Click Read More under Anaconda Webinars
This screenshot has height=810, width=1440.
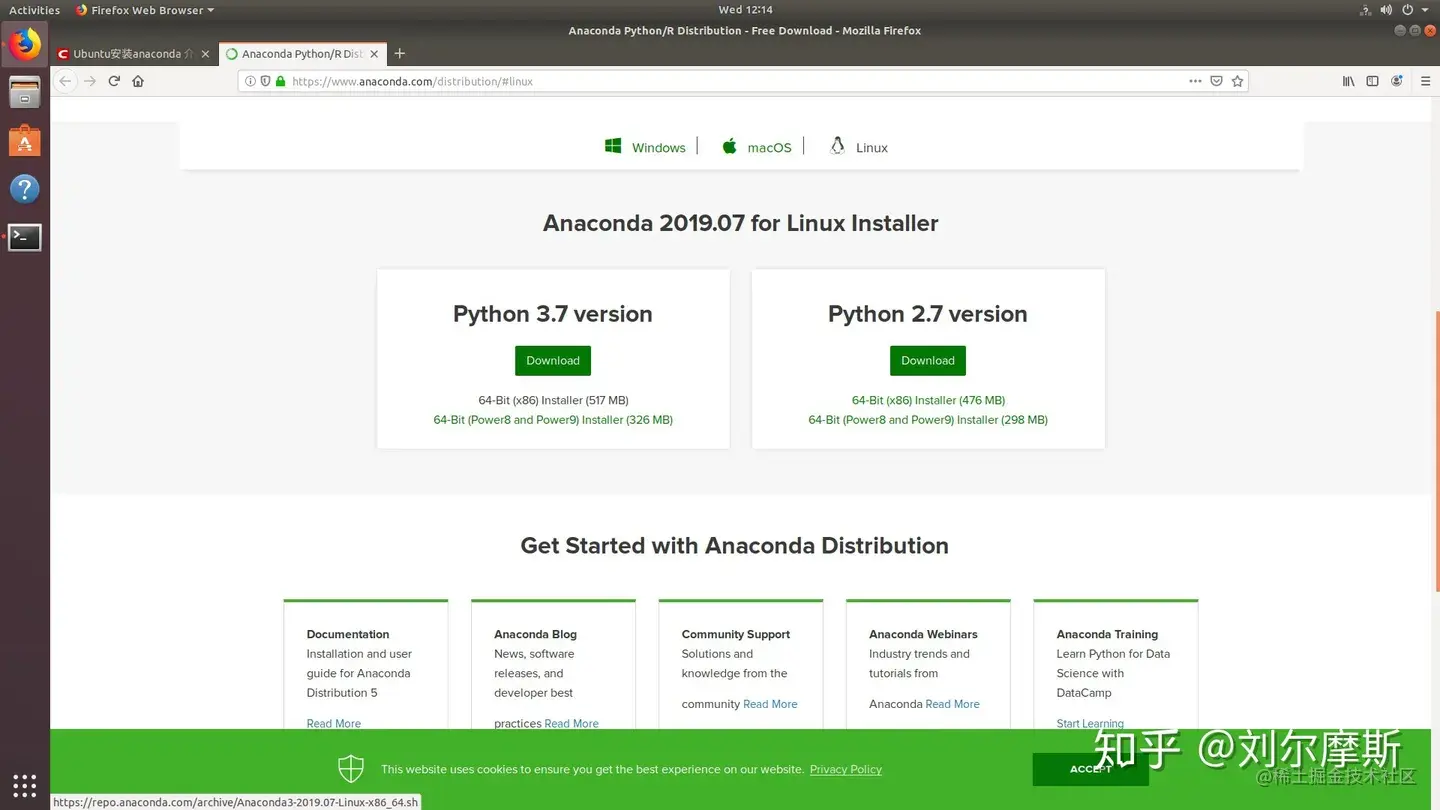[952, 704]
